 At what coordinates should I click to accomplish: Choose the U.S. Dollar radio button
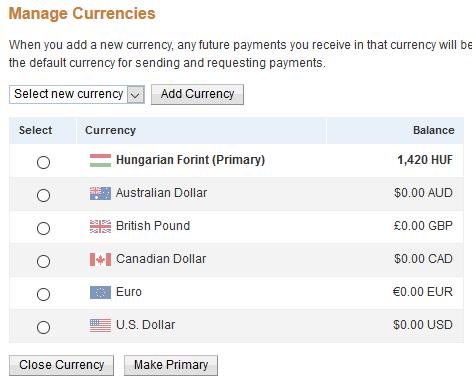43,327
